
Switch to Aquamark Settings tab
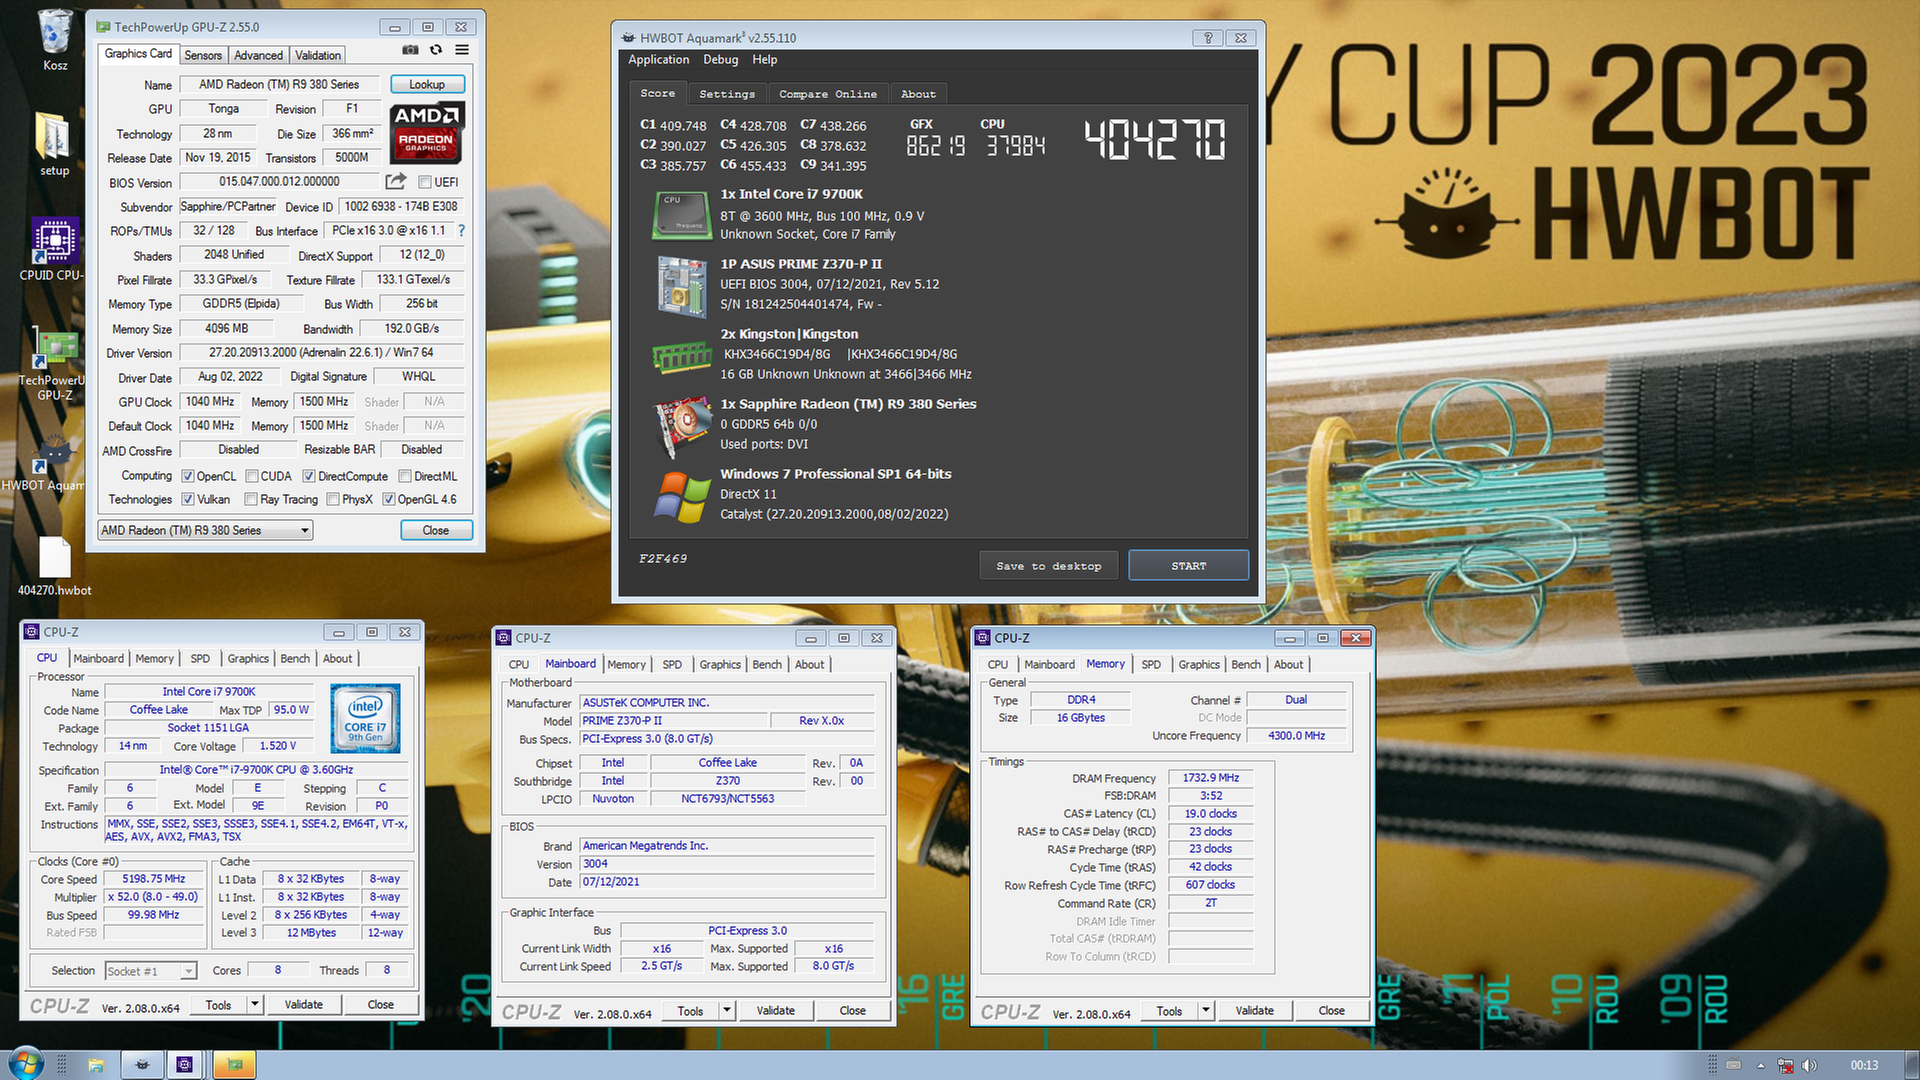(x=727, y=94)
